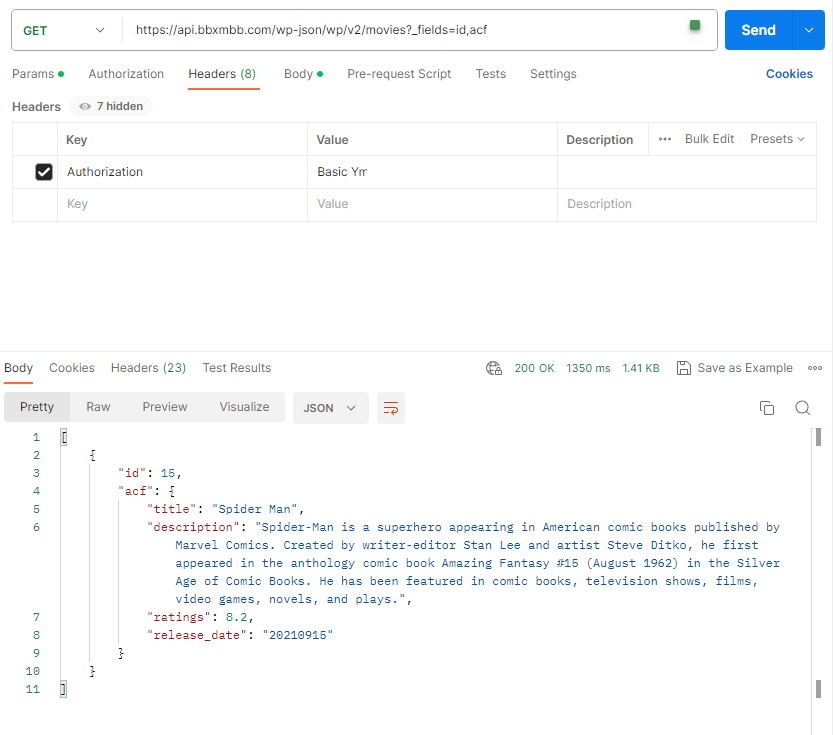Open the response options ellipsis menu
The height and width of the screenshot is (735, 833).
pyautogui.click(x=815, y=368)
